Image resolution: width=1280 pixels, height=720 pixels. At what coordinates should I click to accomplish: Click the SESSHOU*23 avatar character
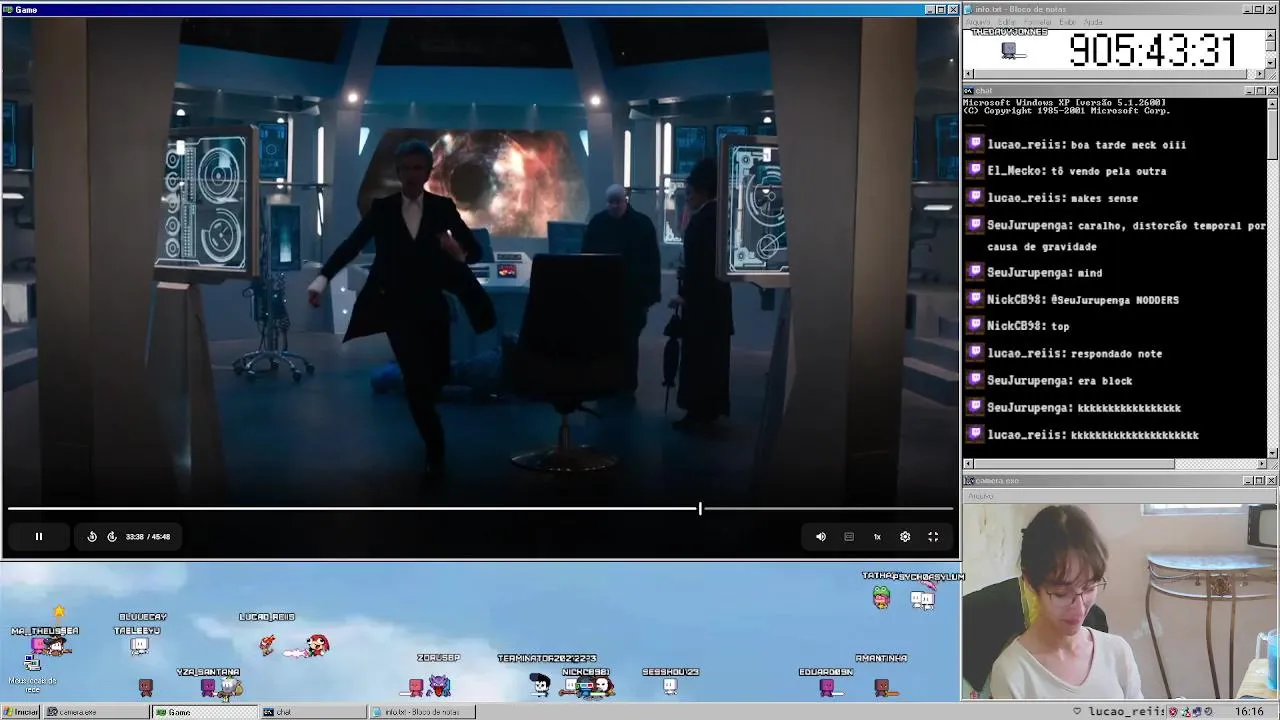pos(670,686)
